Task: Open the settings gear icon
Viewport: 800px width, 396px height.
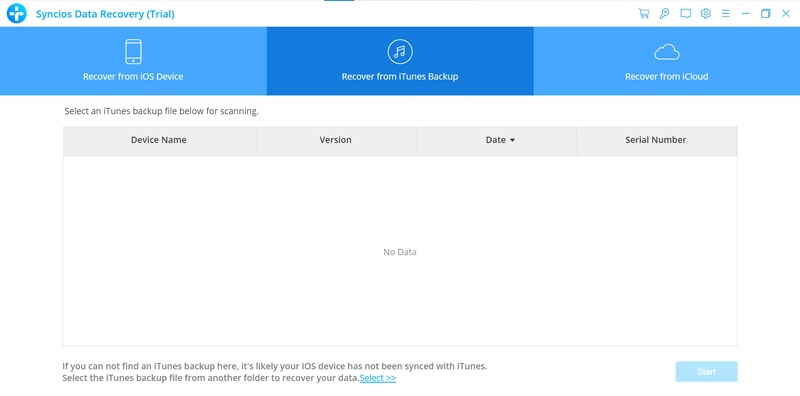Action: (706, 14)
